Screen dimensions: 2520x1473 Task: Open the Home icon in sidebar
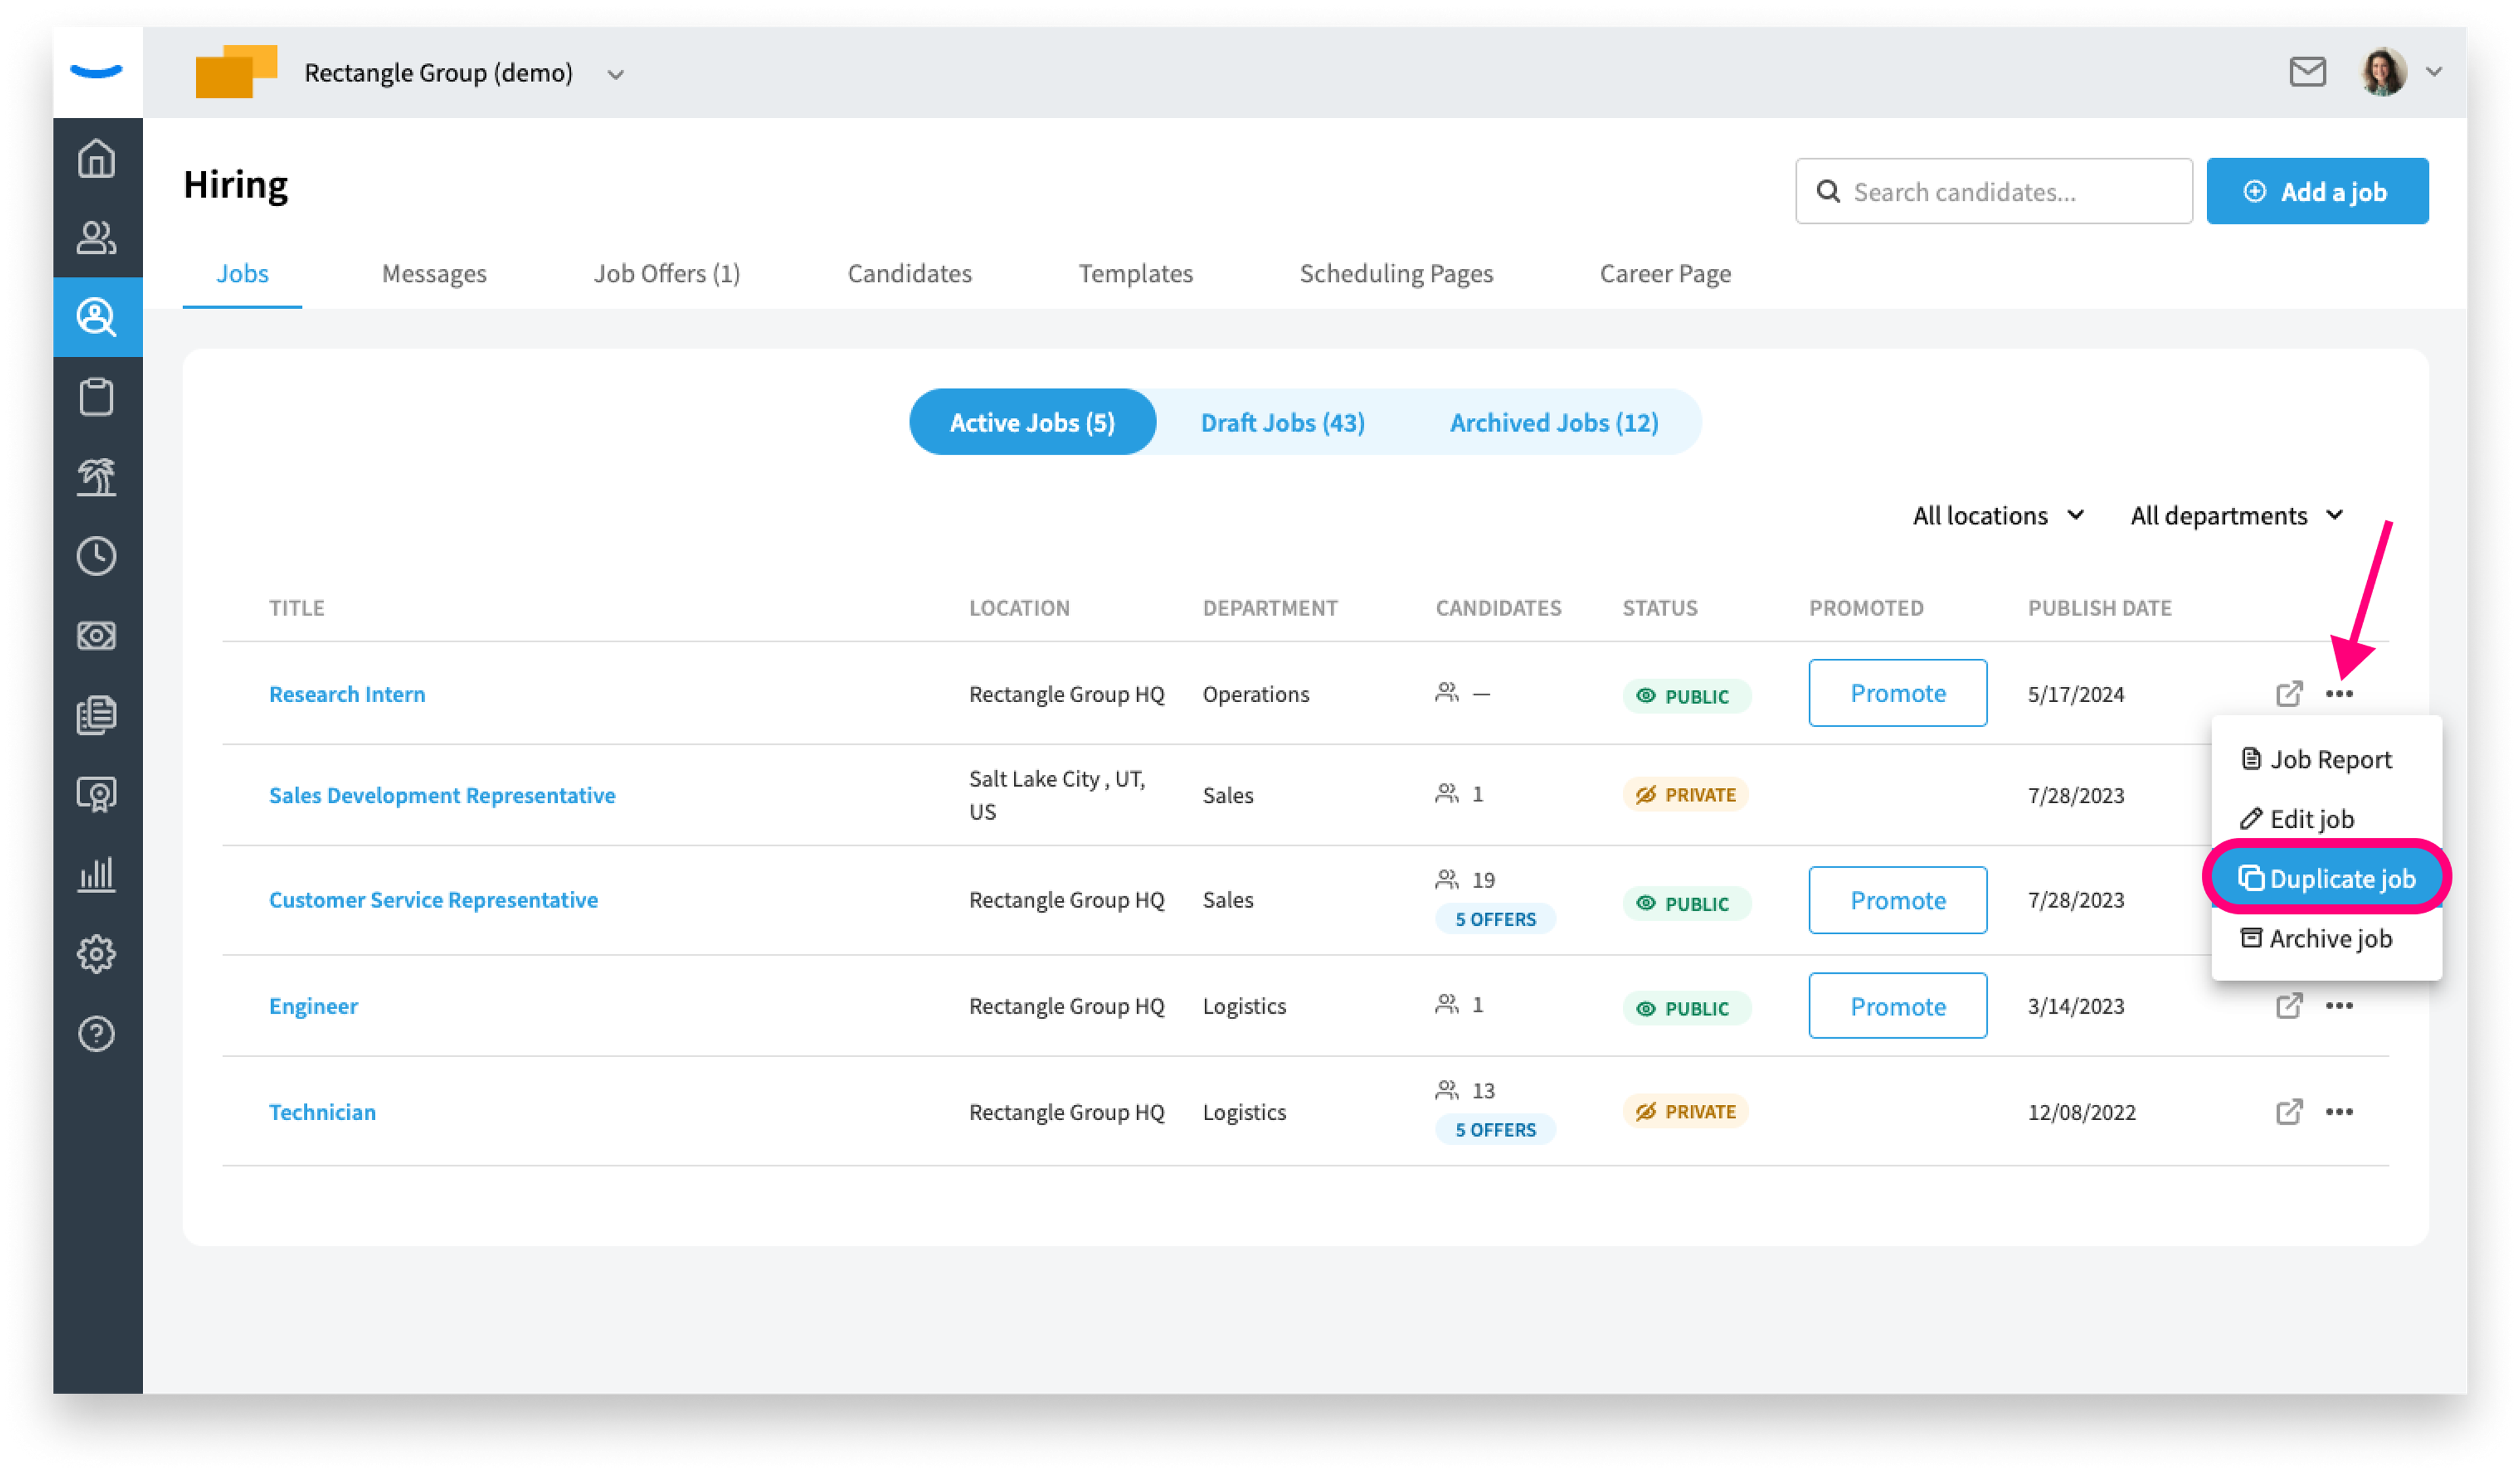(x=97, y=158)
